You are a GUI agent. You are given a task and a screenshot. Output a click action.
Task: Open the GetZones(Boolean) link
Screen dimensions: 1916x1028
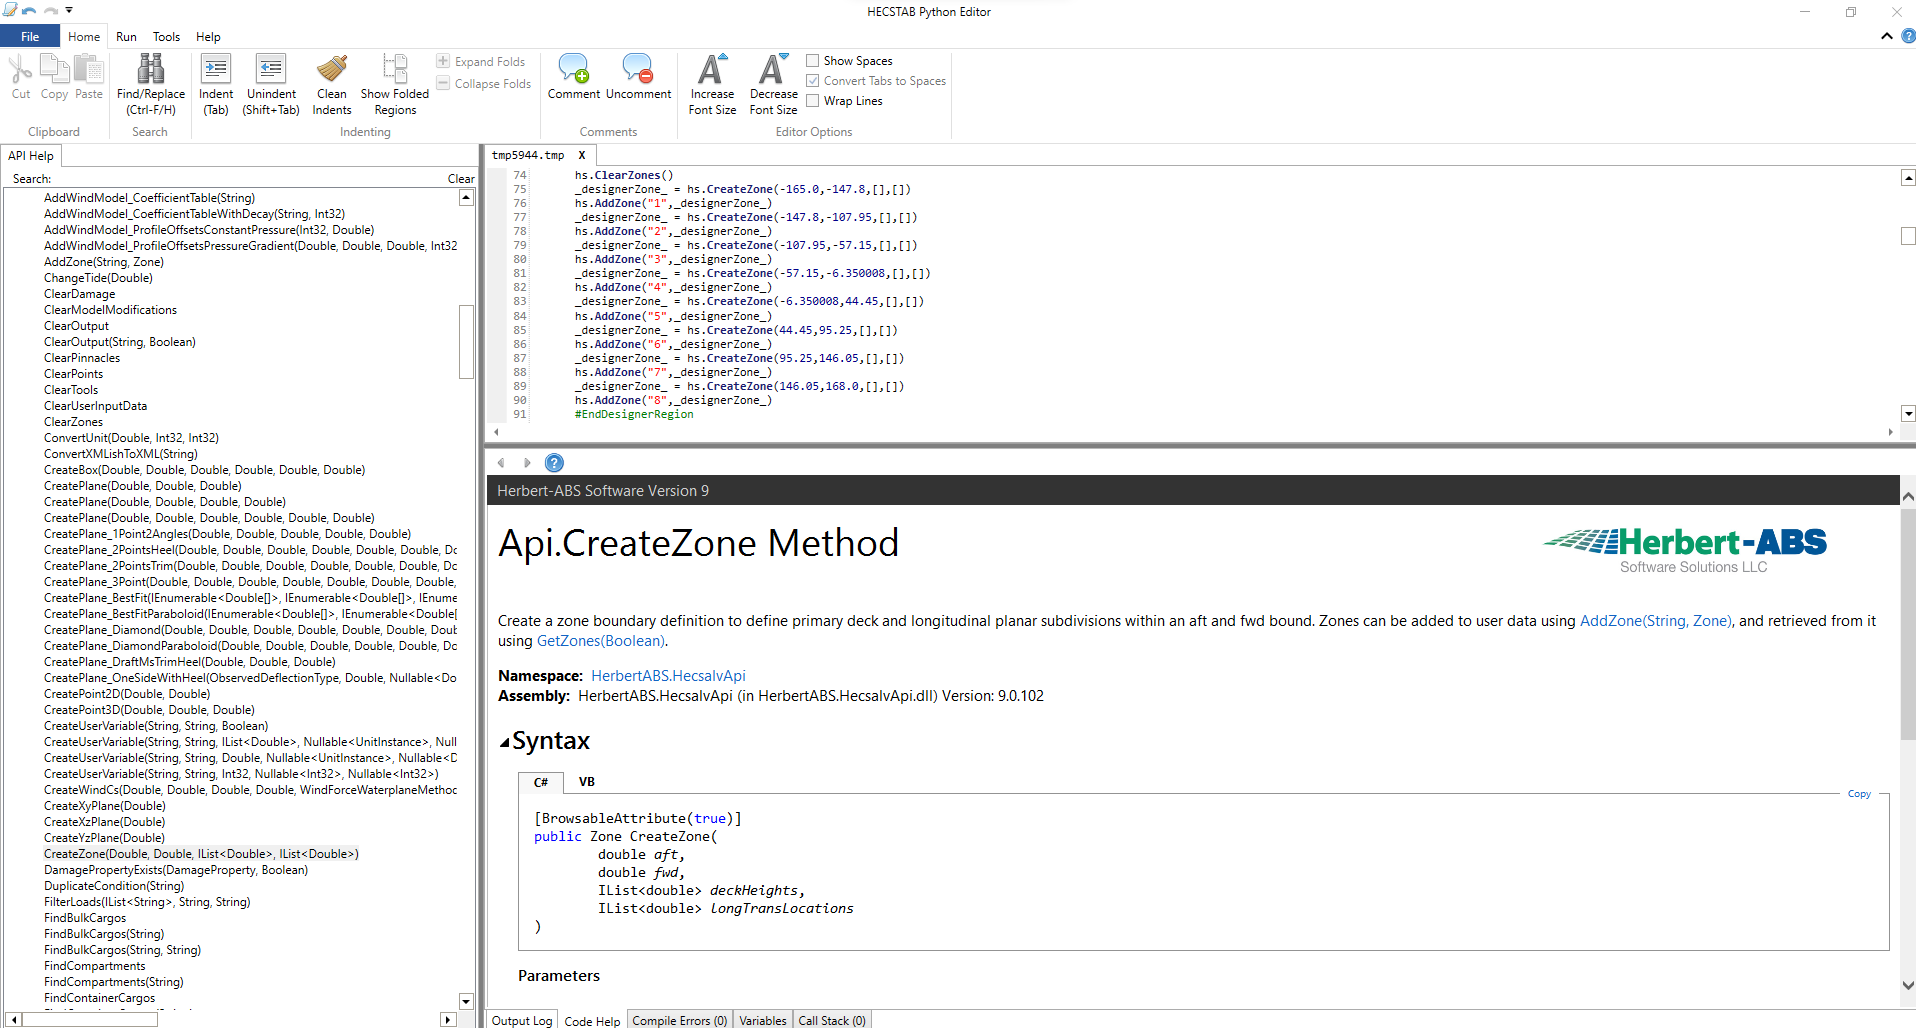[x=601, y=641]
